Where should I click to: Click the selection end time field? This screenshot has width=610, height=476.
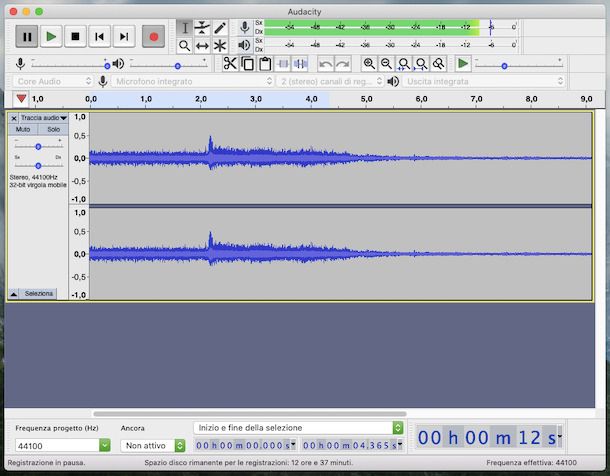pos(352,445)
